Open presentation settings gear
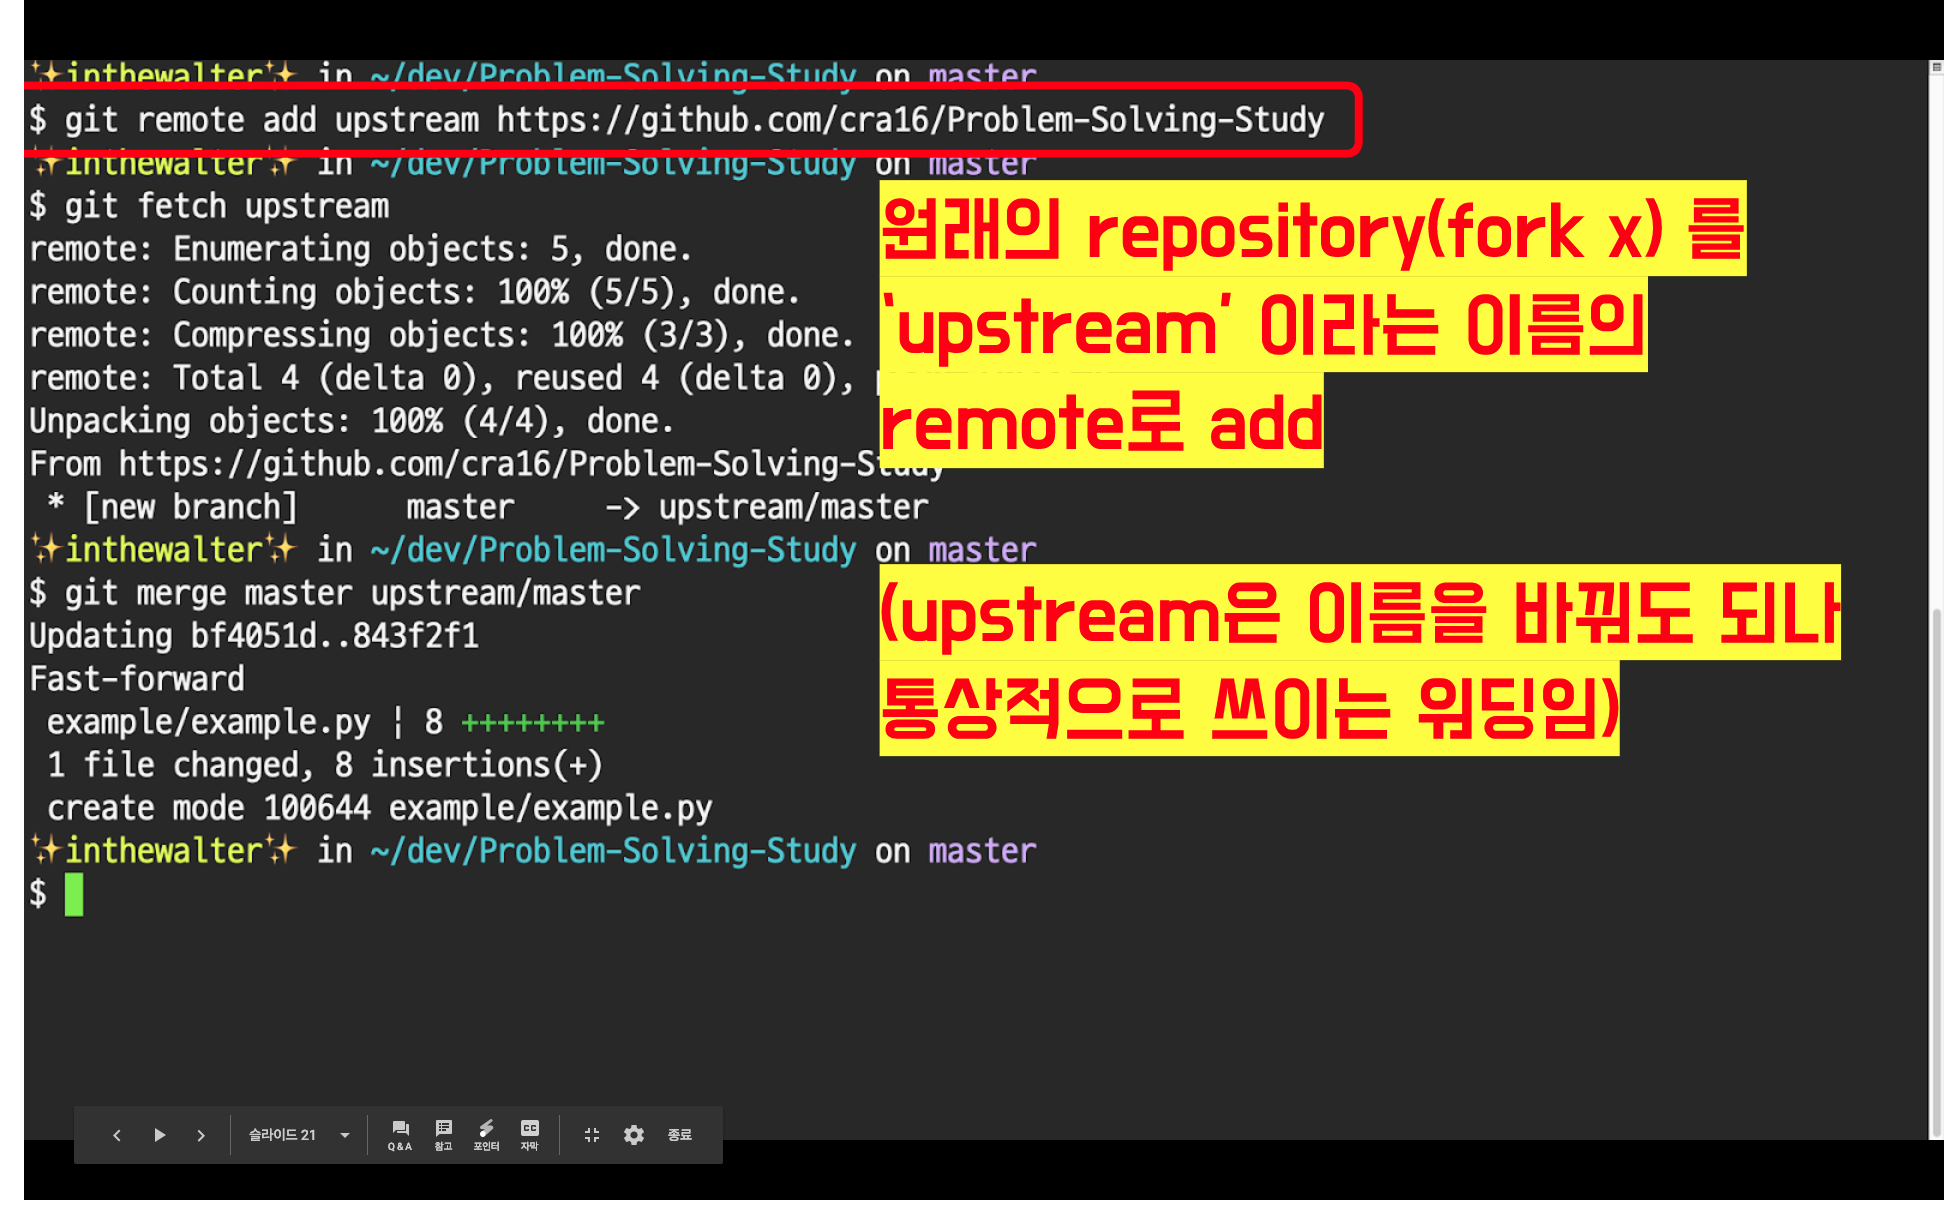The height and width of the screenshot is (1228, 1944). [x=634, y=1135]
